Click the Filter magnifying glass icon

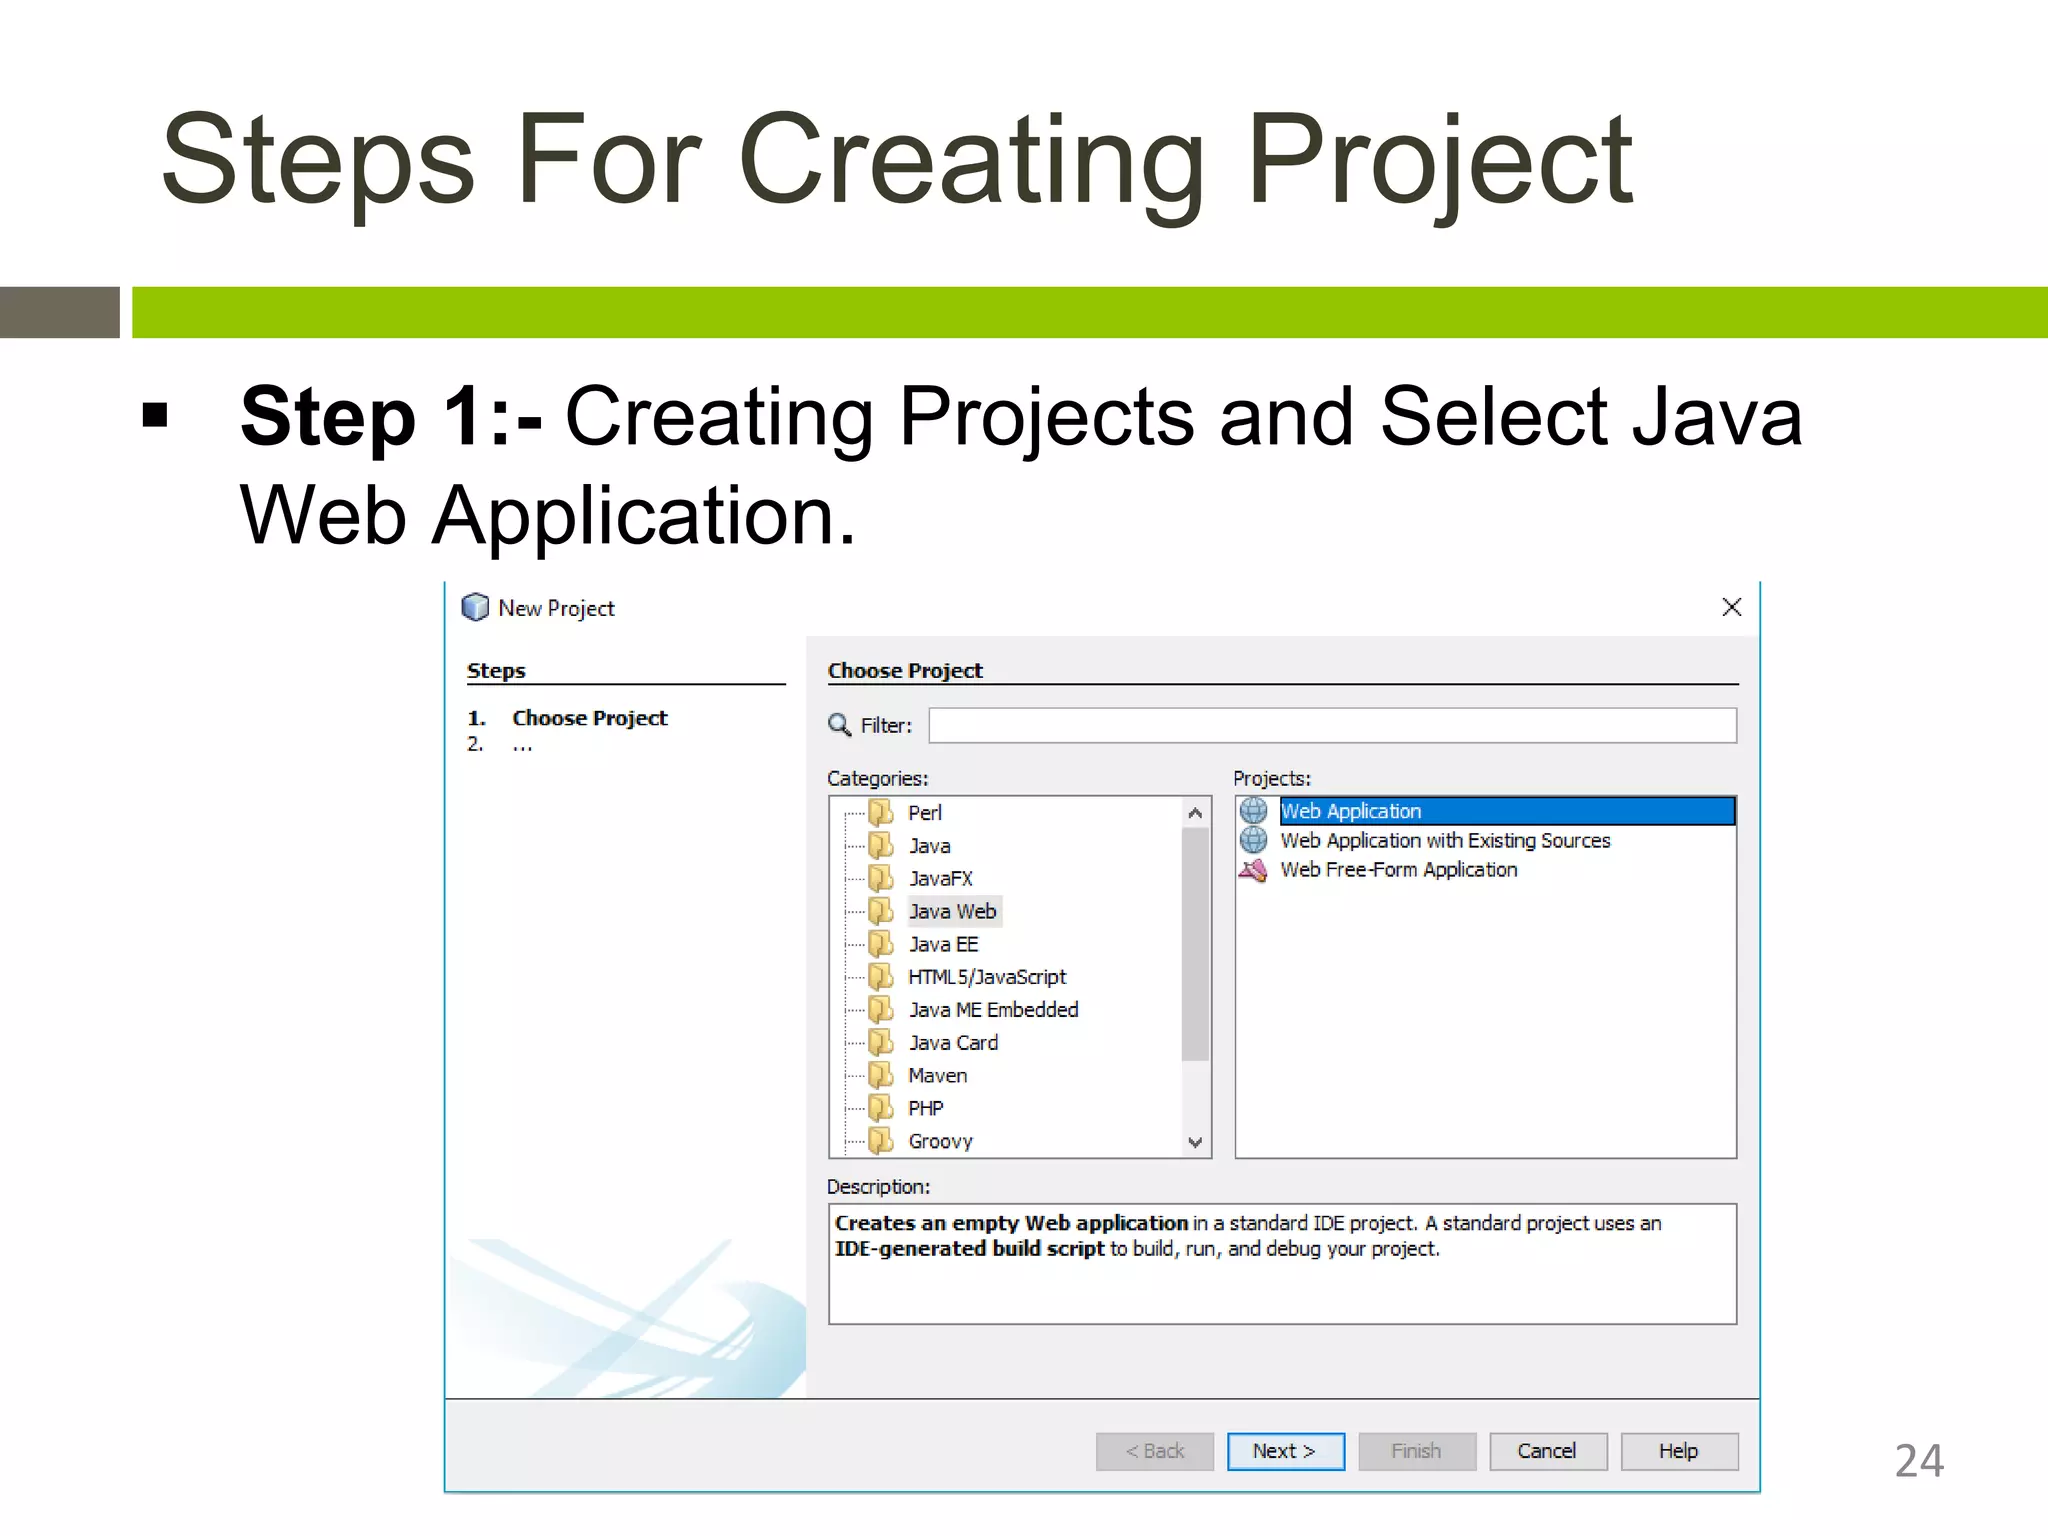pos(839,725)
